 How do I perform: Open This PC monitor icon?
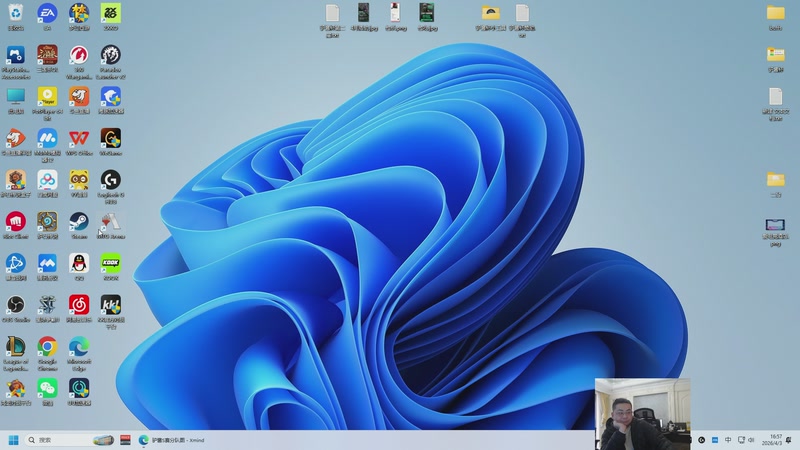coord(16,96)
